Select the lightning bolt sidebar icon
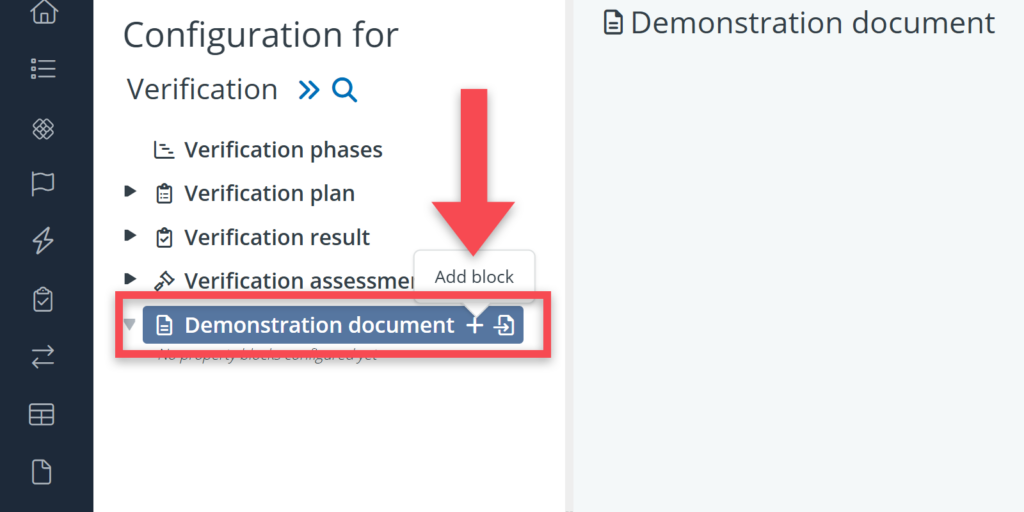Viewport: 1024px width, 512px height. point(43,241)
